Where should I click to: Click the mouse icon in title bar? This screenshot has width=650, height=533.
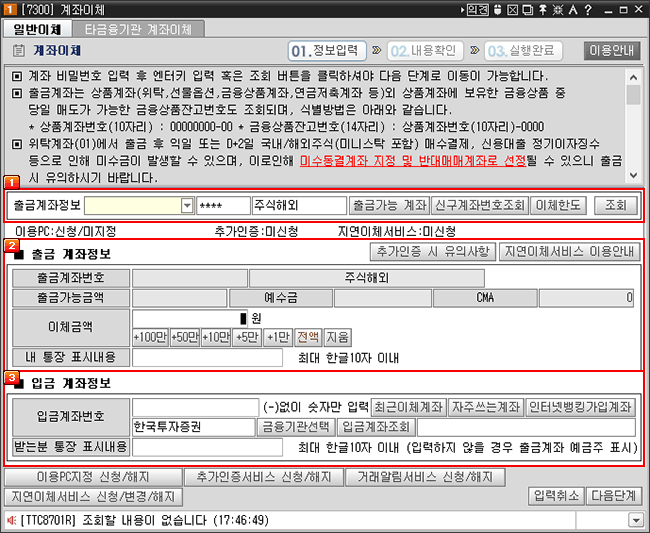[x=498, y=10]
